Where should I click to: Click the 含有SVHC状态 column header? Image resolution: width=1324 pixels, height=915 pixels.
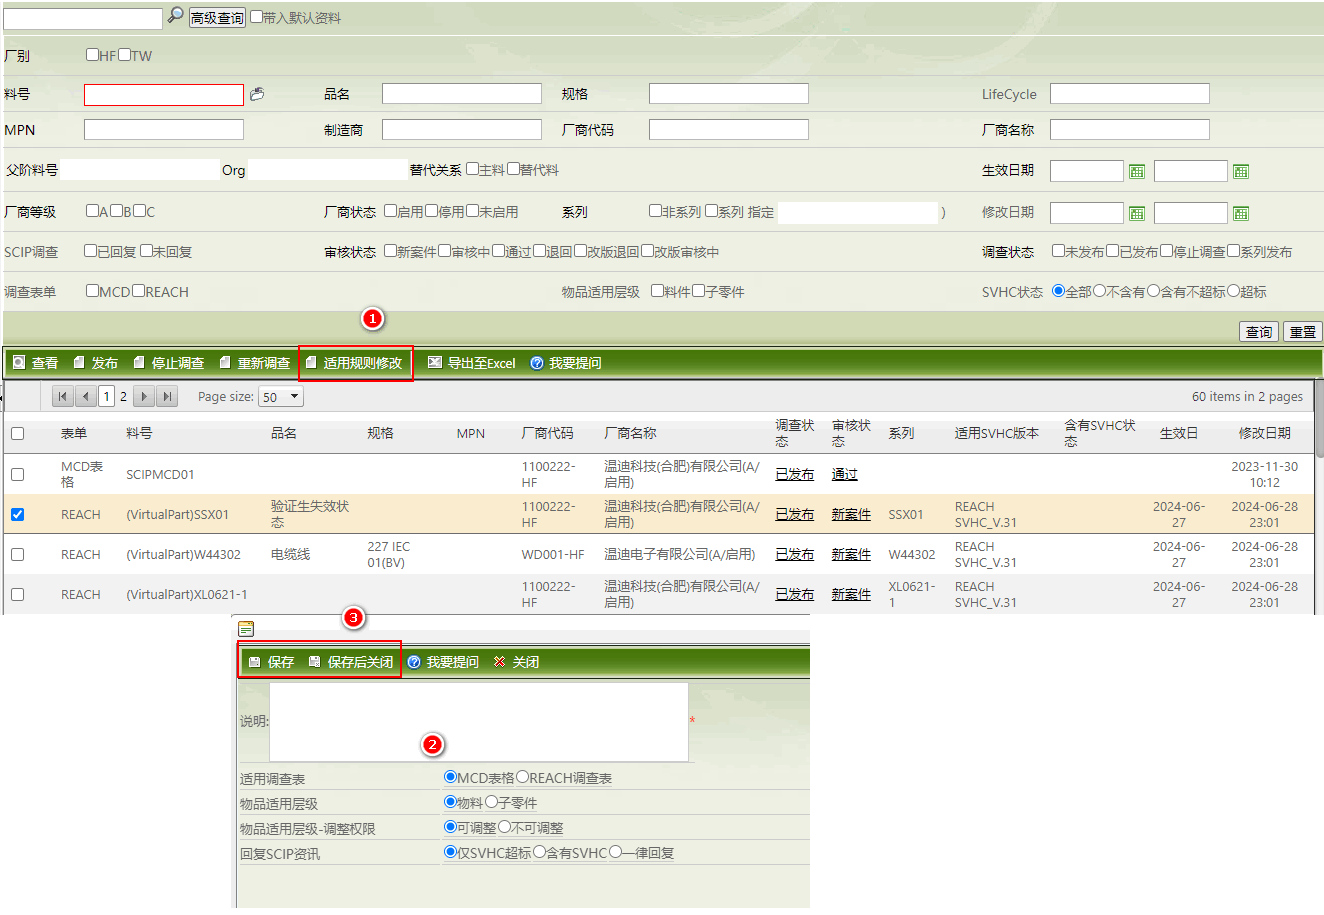[x=1100, y=433]
